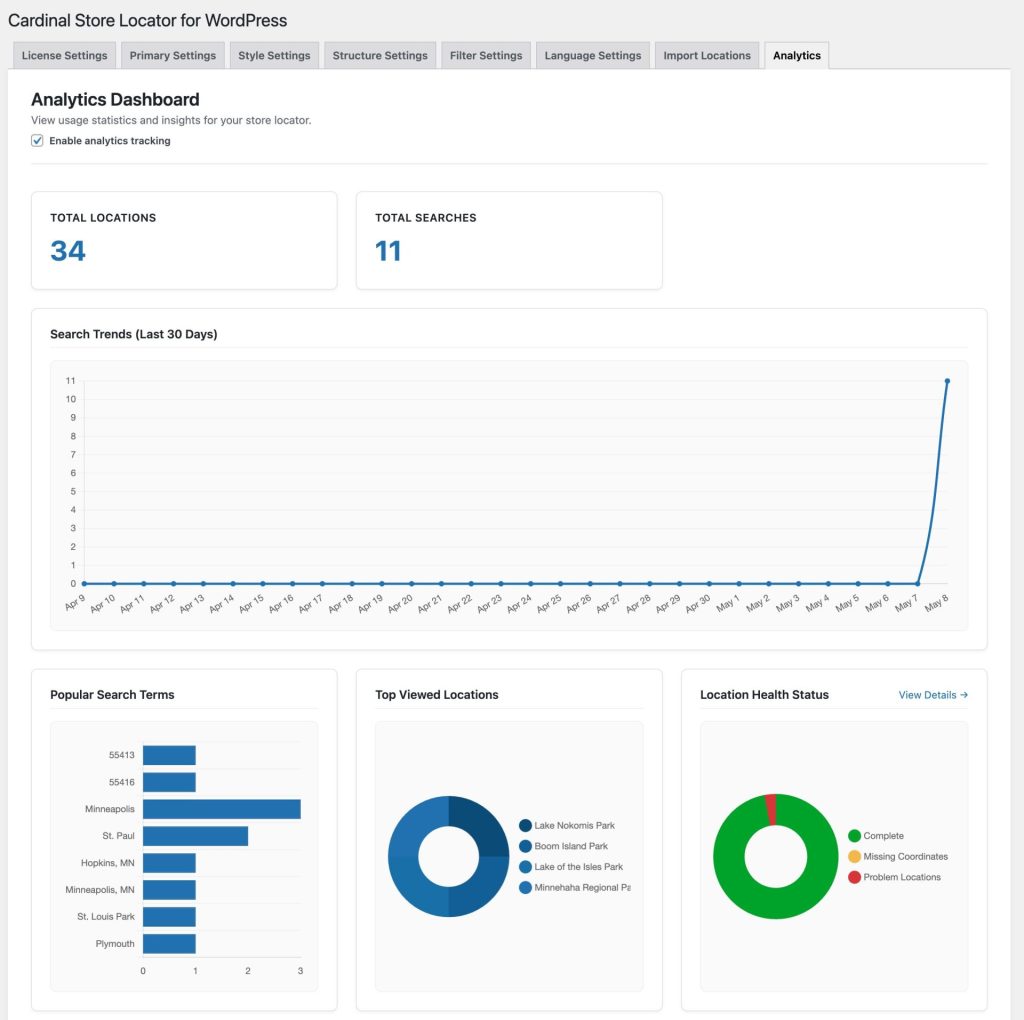The width and height of the screenshot is (1024, 1020).
Task: Click the 55416 search term bar
Action: 169,782
